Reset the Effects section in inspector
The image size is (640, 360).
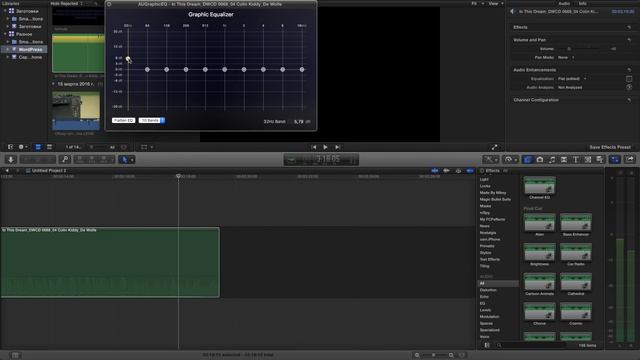click(x=629, y=27)
